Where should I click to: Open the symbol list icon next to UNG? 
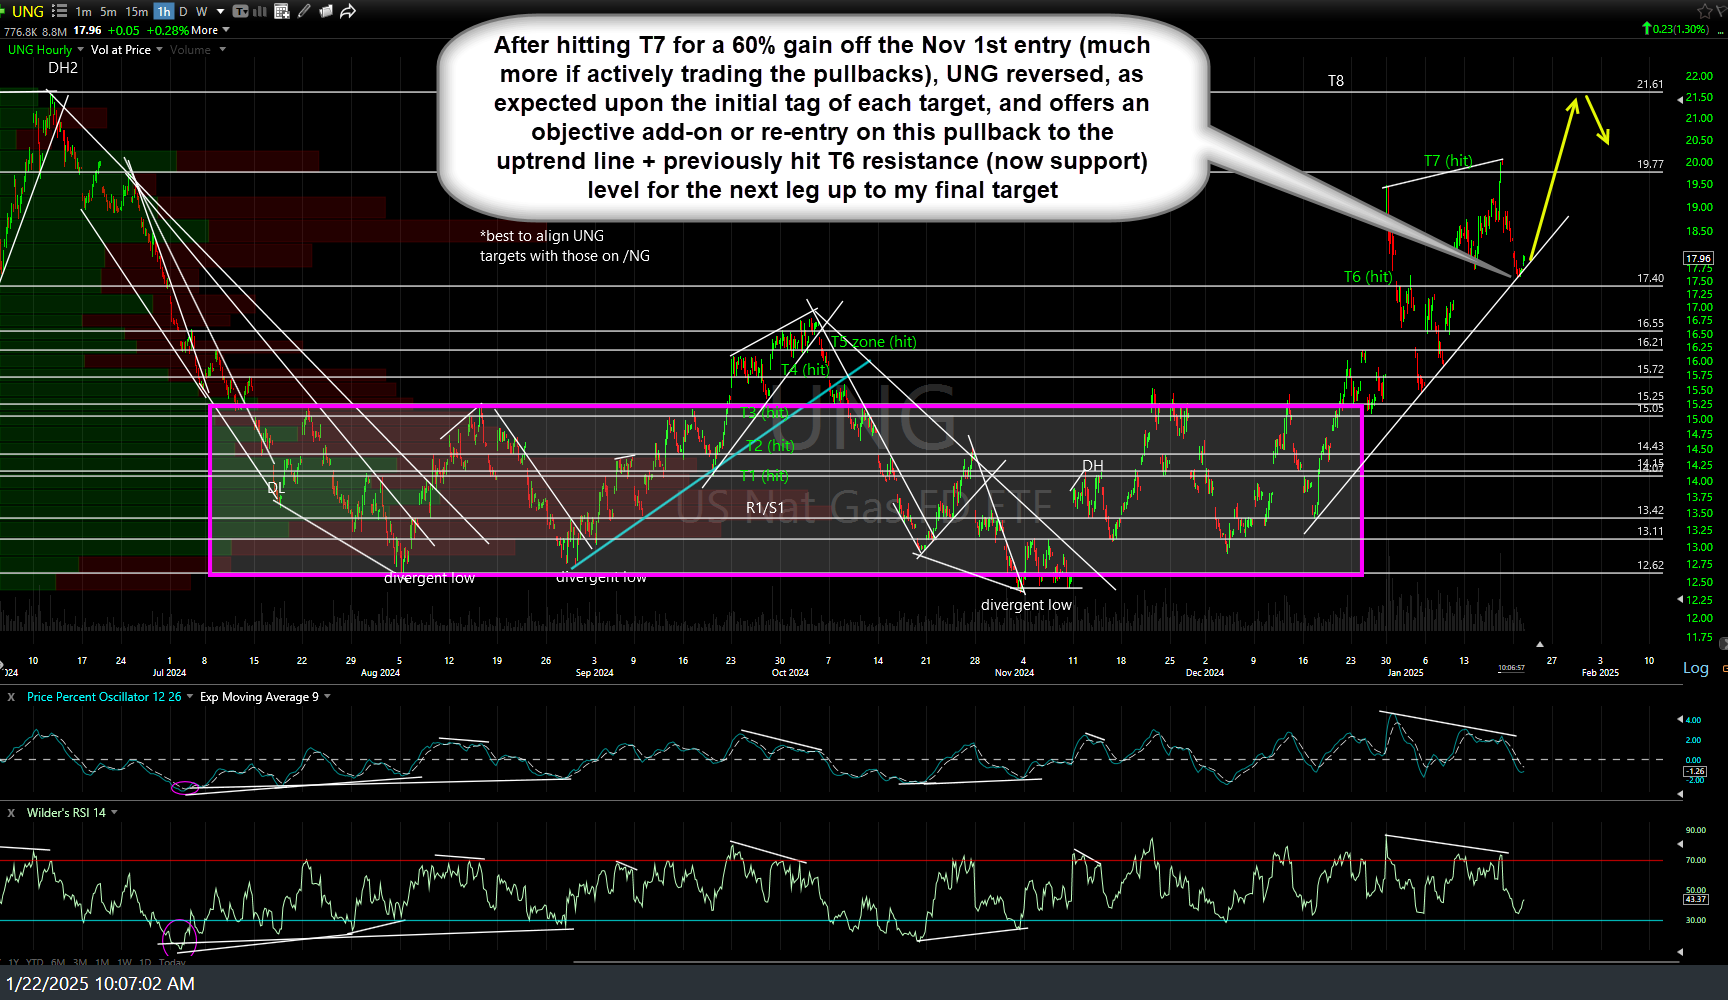(x=59, y=11)
